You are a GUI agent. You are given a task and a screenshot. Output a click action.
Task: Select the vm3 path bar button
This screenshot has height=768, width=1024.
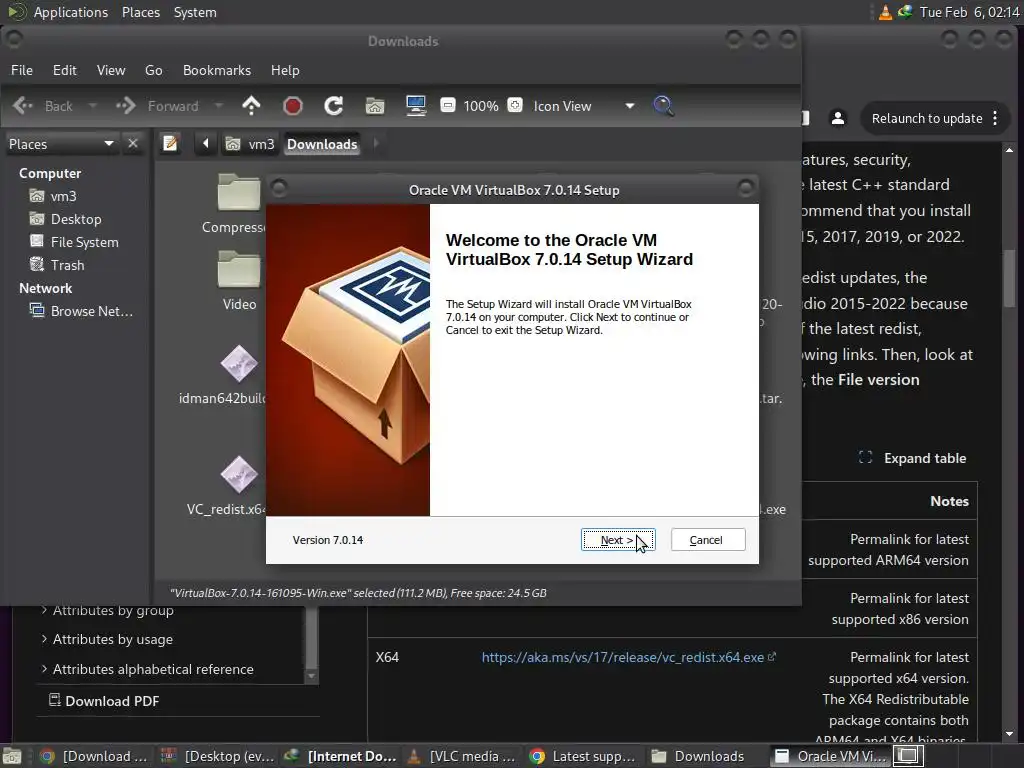click(250, 144)
